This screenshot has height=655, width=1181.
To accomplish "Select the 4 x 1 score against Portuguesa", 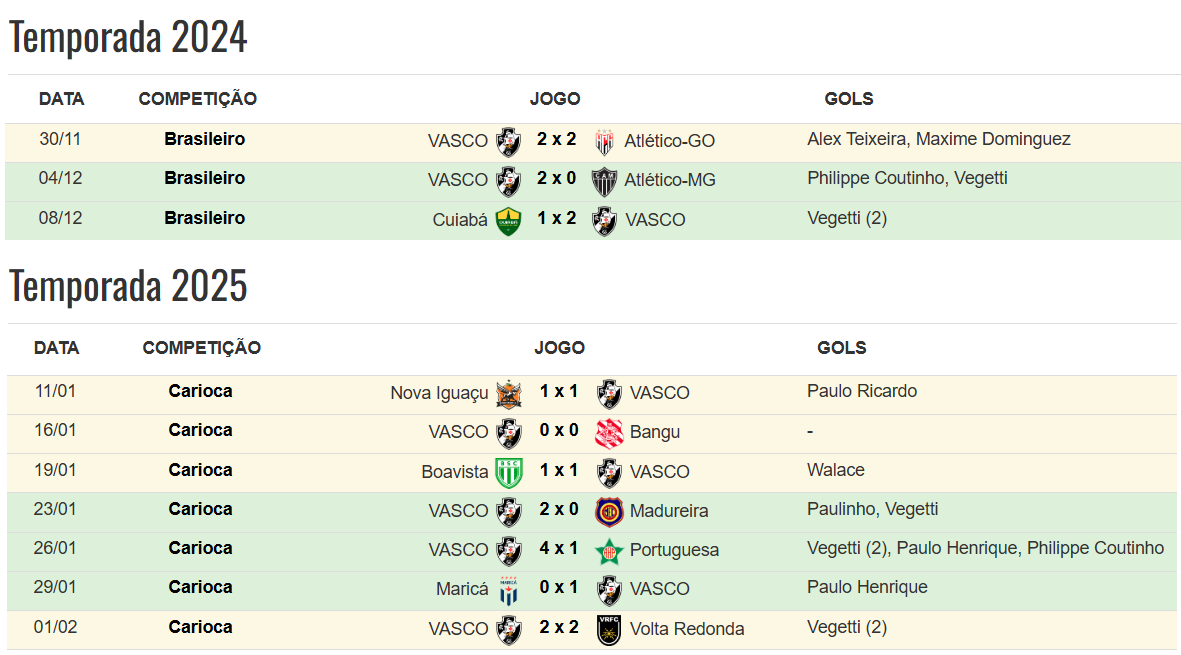I will coord(559,549).
